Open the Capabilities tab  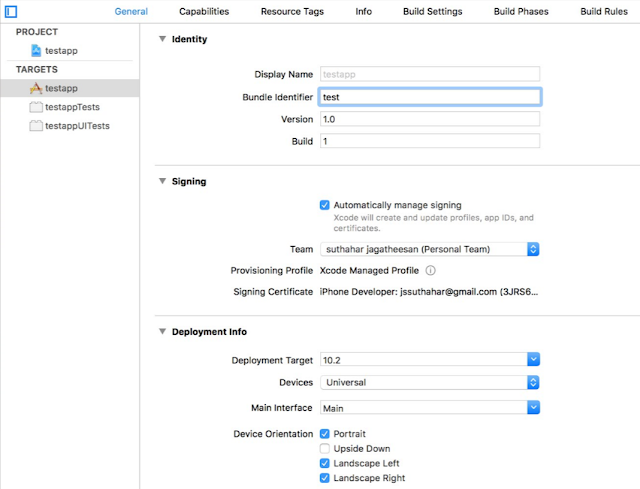point(204,11)
